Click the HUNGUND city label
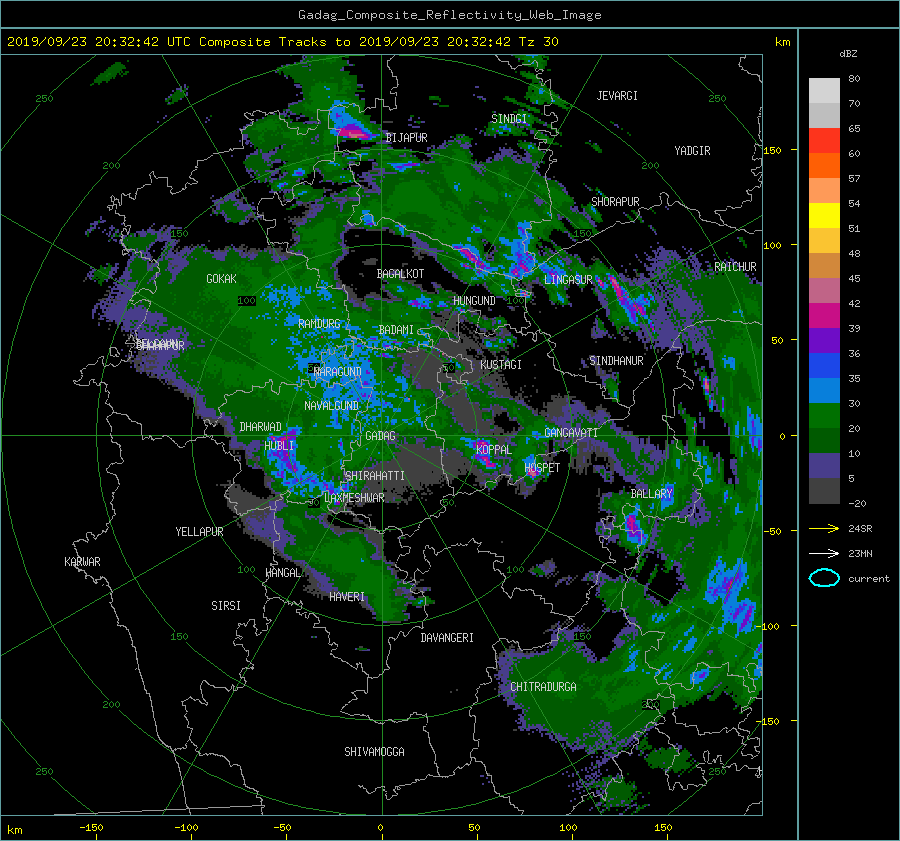 tap(474, 301)
